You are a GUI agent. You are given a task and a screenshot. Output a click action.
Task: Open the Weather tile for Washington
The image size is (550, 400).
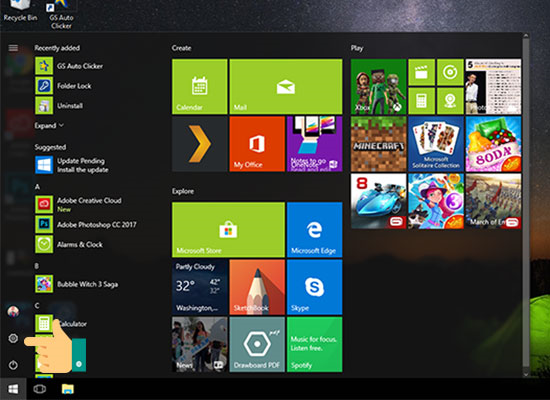pyautogui.click(x=200, y=287)
